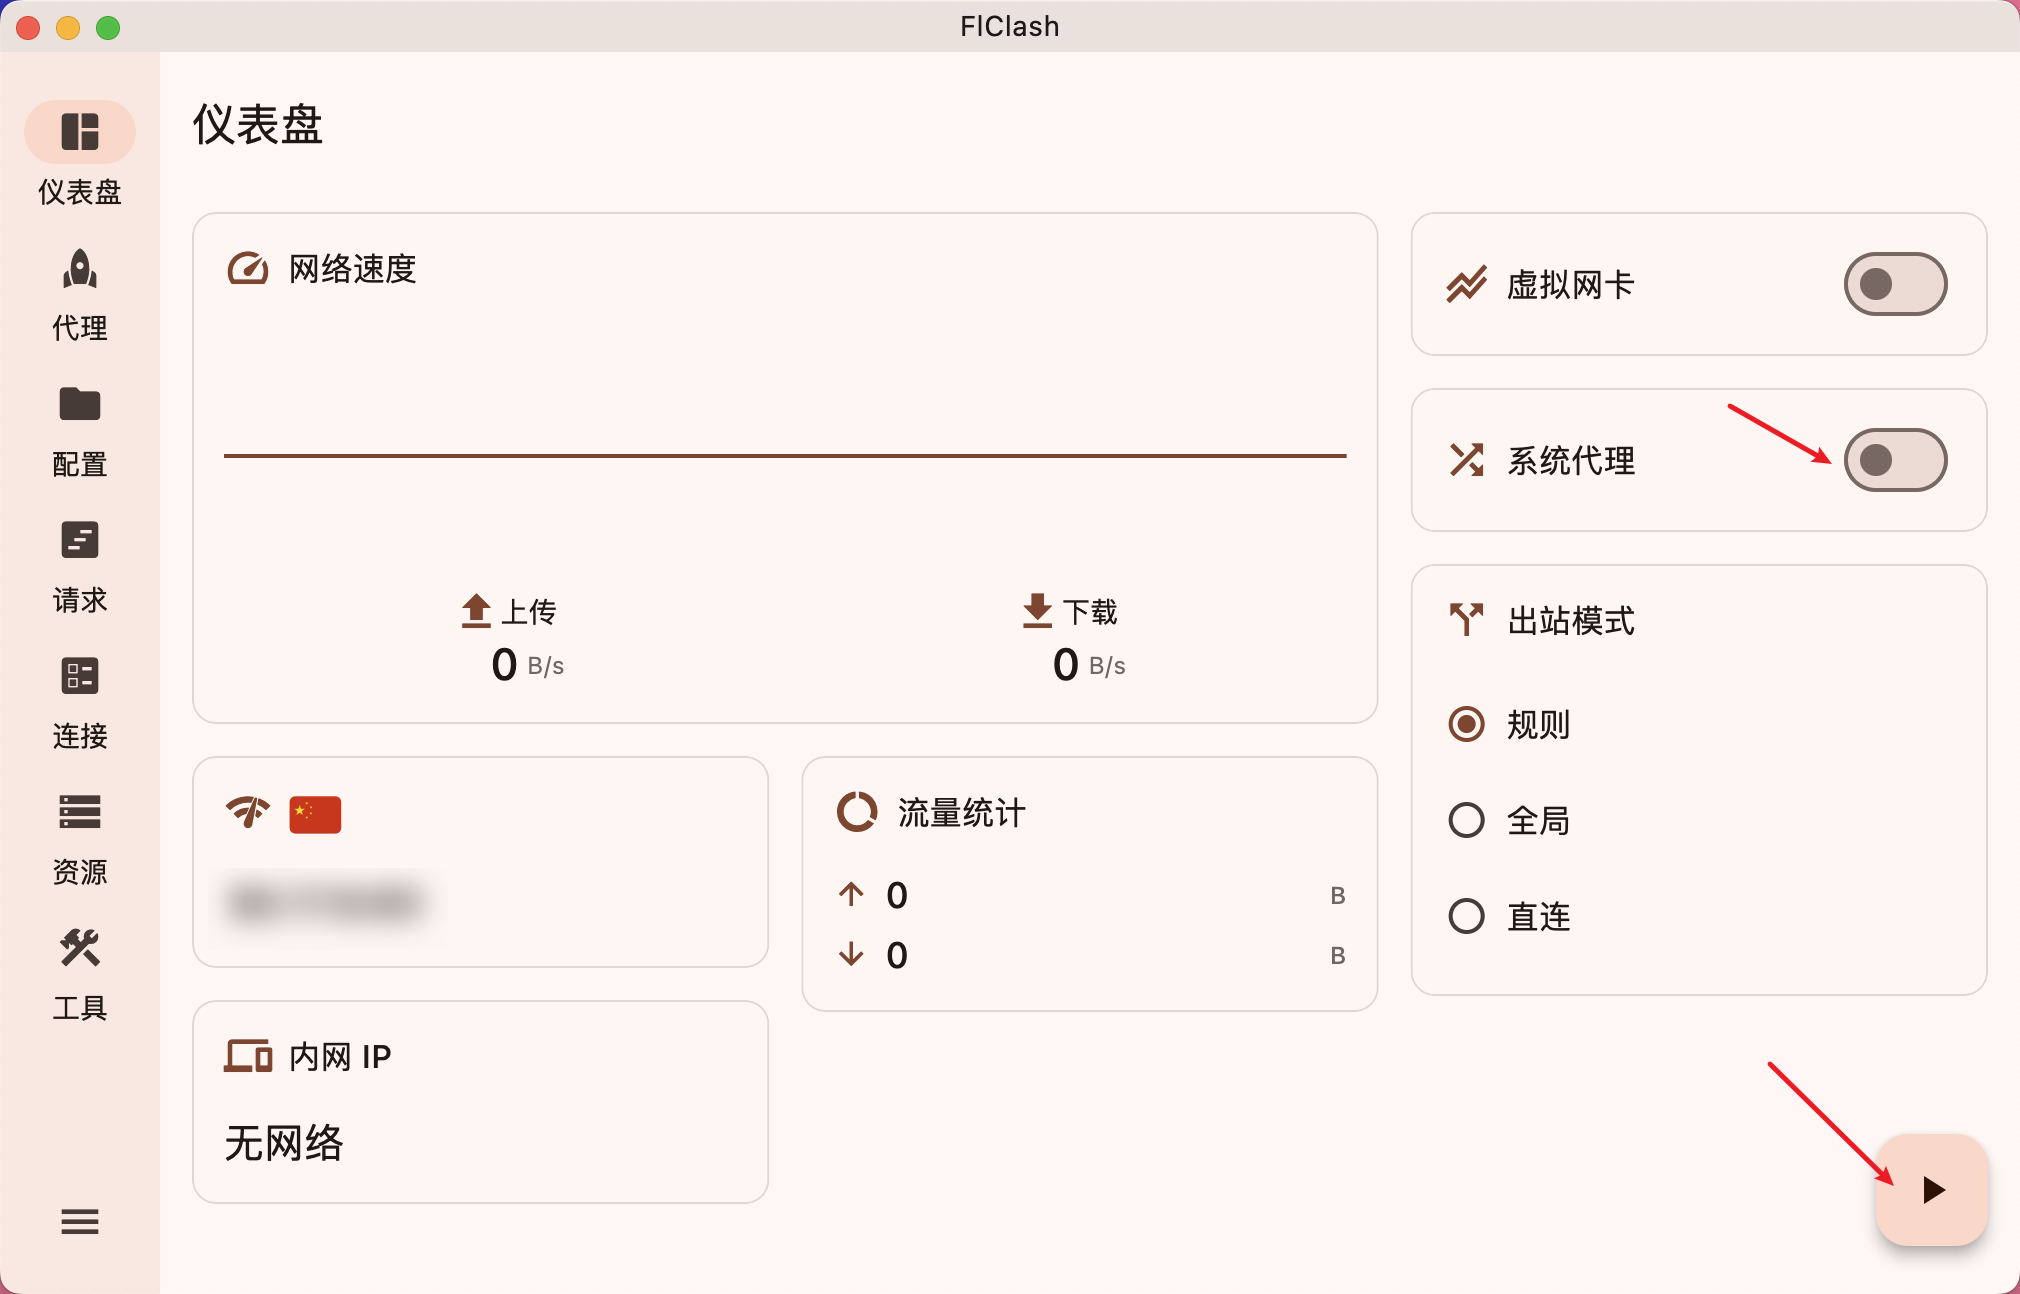Viewport: 2020px width, 1294px height.
Task: Click the 下载 download arrow icon
Action: point(1038,611)
